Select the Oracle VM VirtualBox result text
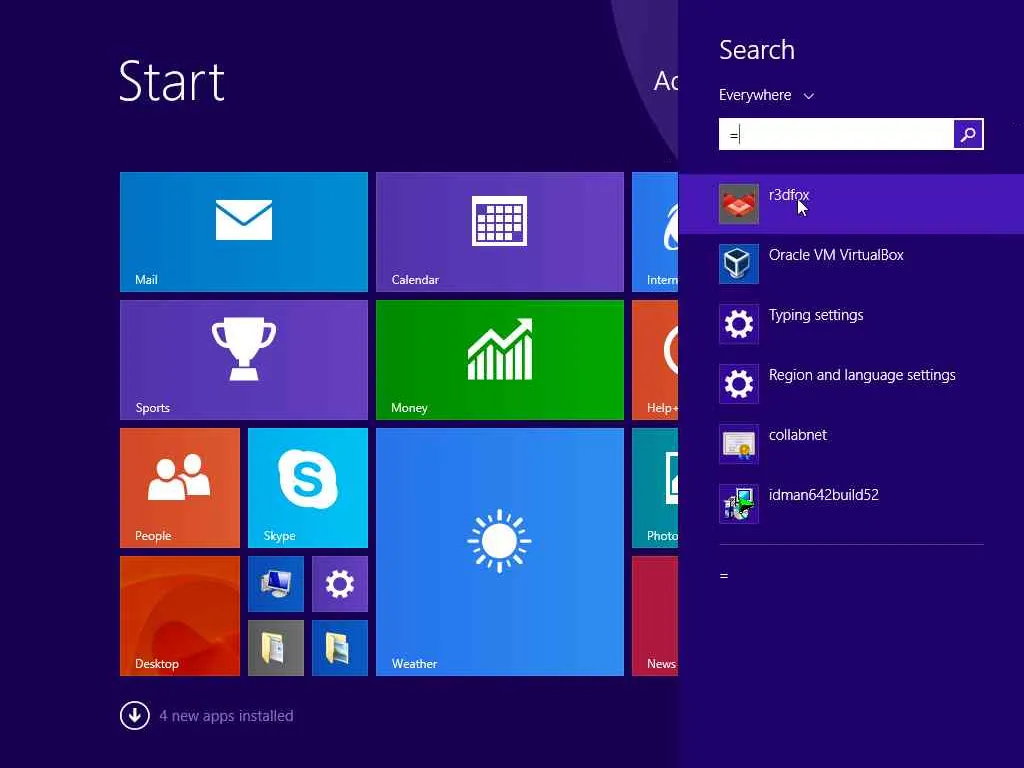The image size is (1024, 768). 836,255
